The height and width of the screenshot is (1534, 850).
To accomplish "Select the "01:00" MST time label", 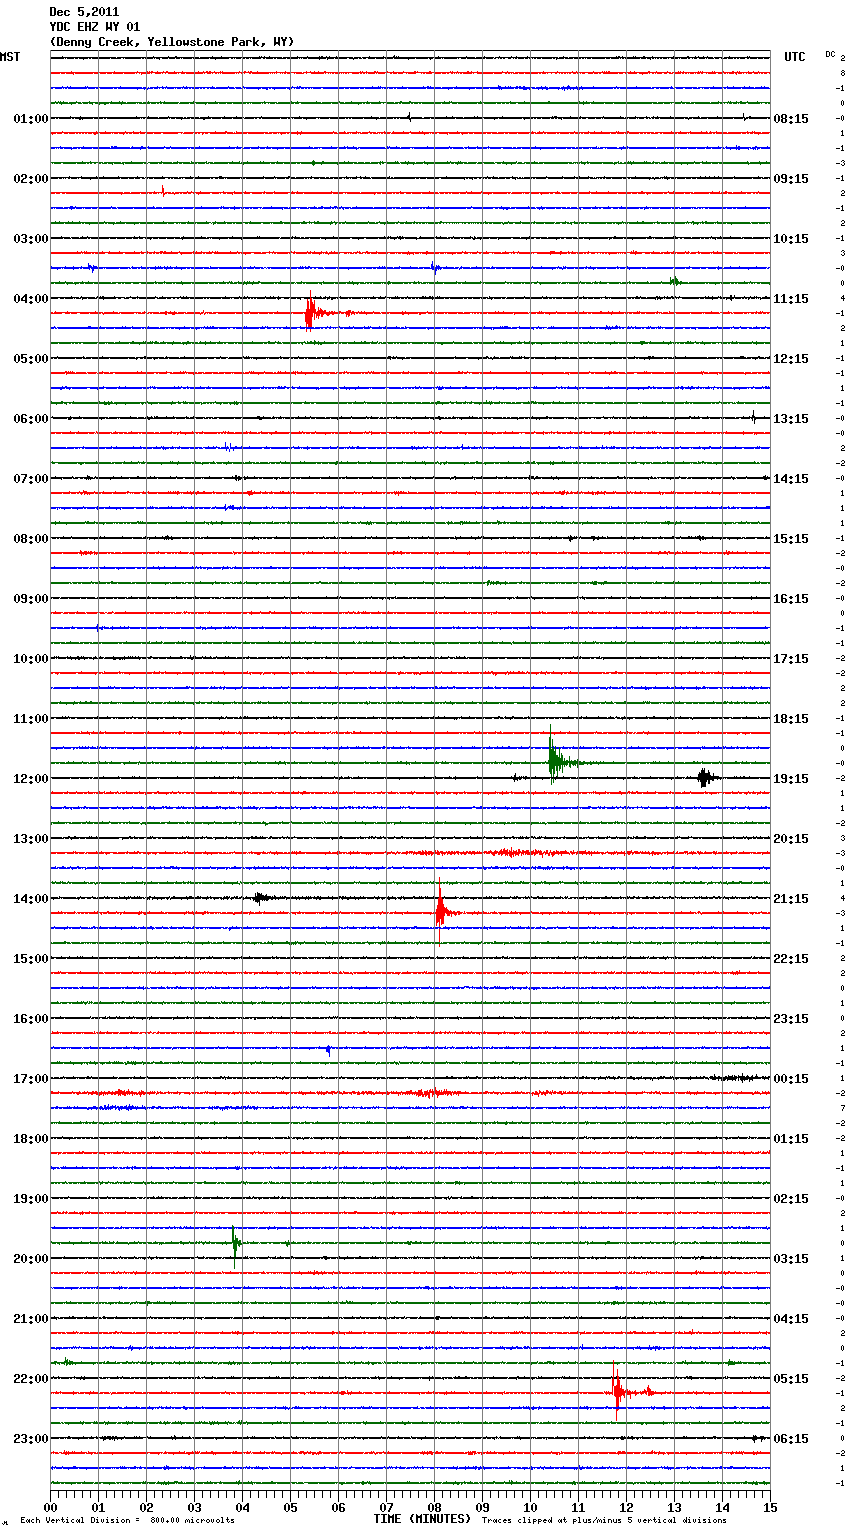I will pos(31,119).
